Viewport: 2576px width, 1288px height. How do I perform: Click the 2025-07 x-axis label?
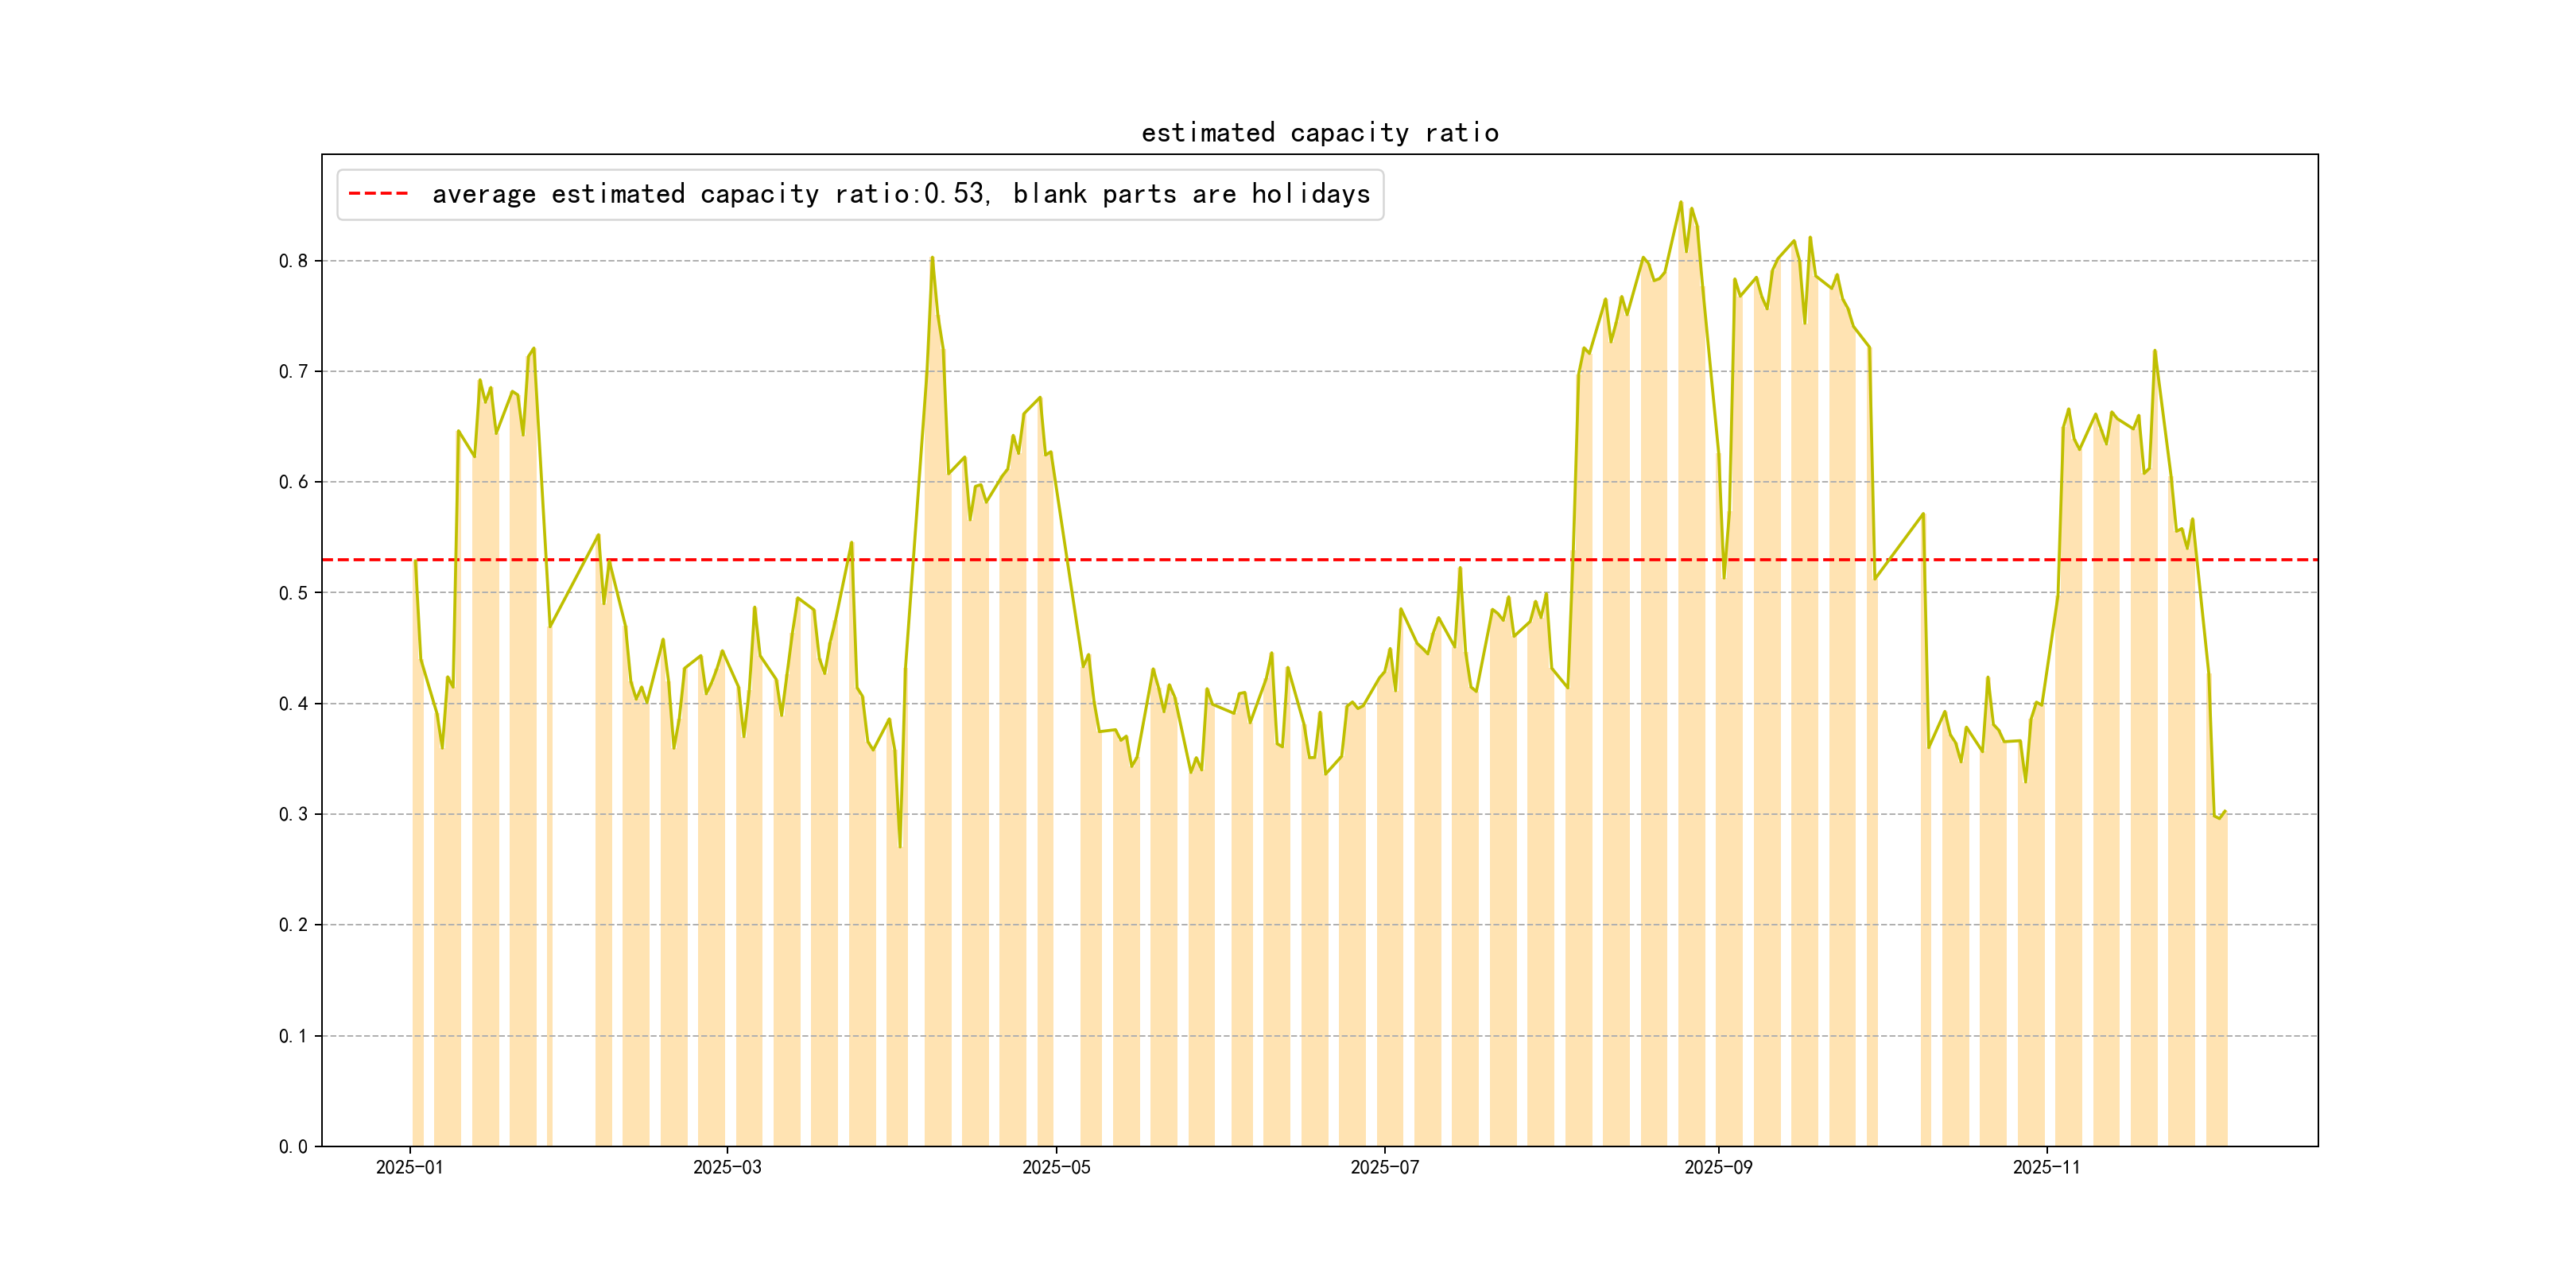1384,1167
